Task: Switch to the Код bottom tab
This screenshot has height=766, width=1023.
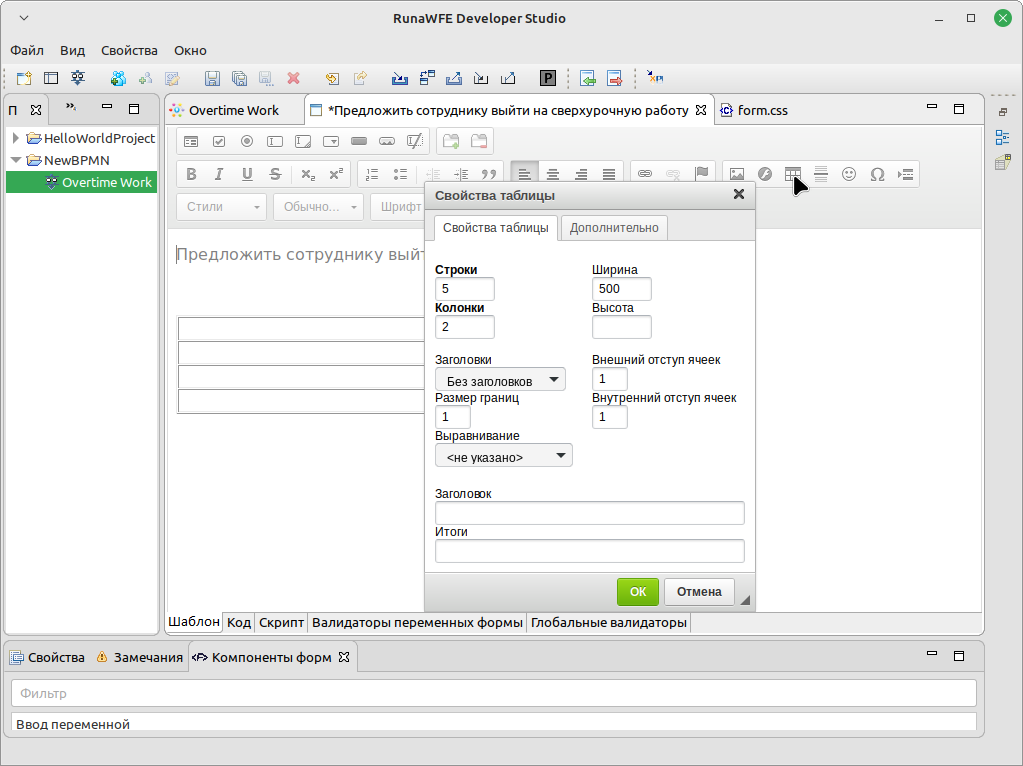Action: pos(239,622)
